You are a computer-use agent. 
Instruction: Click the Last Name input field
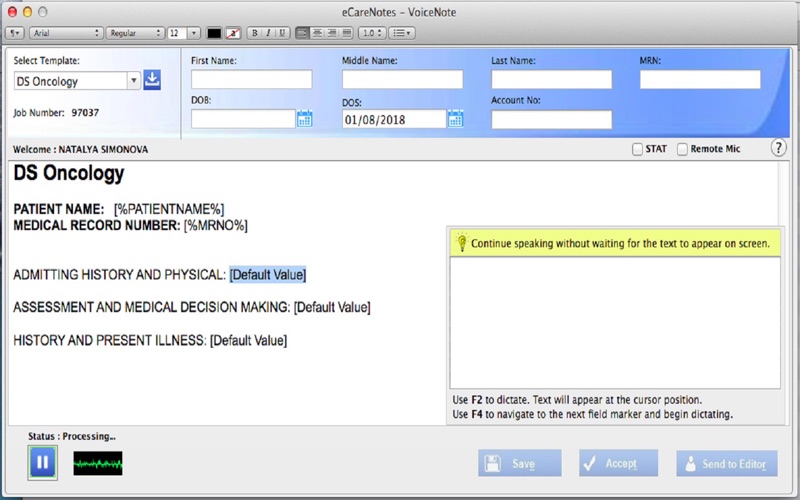pos(552,80)
